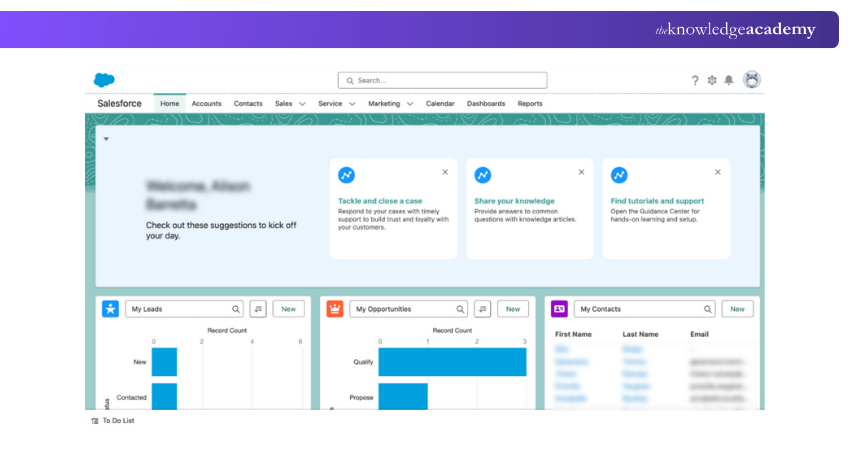The height and width of the screenshot is (450, 850).
Task: Collapse the welcome panel with the triangle
Action: point(106,139)
